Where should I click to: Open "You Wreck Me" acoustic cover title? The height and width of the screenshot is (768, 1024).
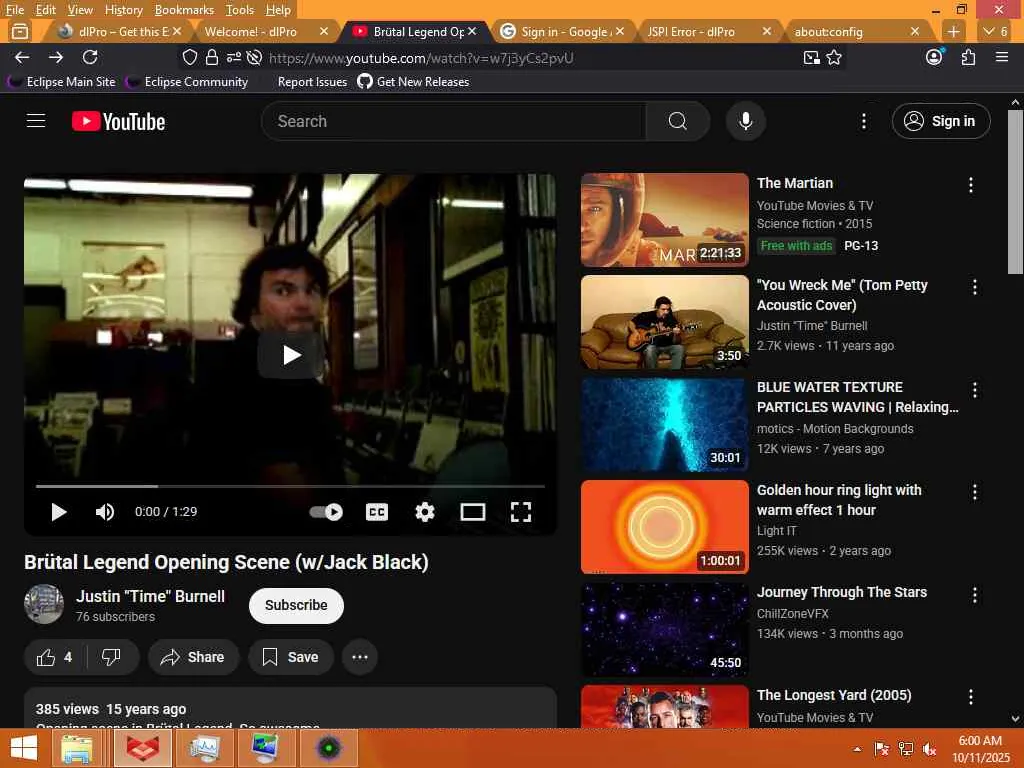[842, 295]
